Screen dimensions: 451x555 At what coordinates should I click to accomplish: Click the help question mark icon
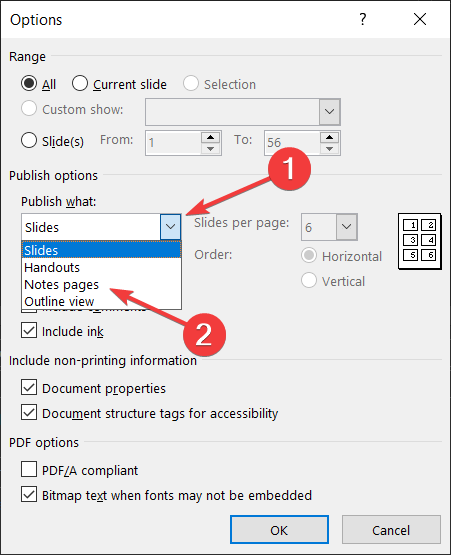[x=362, y=19]
